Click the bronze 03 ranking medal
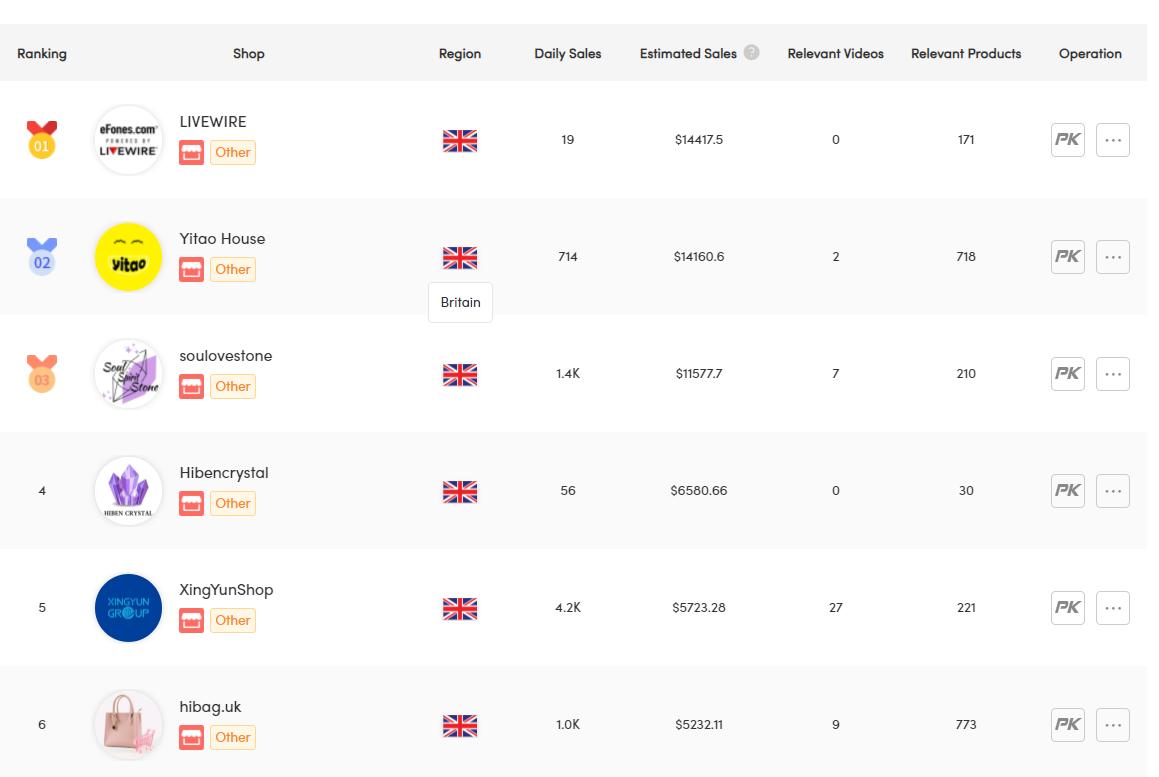Viewport: 1159px width, 777px height. pyautogui.click(x=41, y=373)
